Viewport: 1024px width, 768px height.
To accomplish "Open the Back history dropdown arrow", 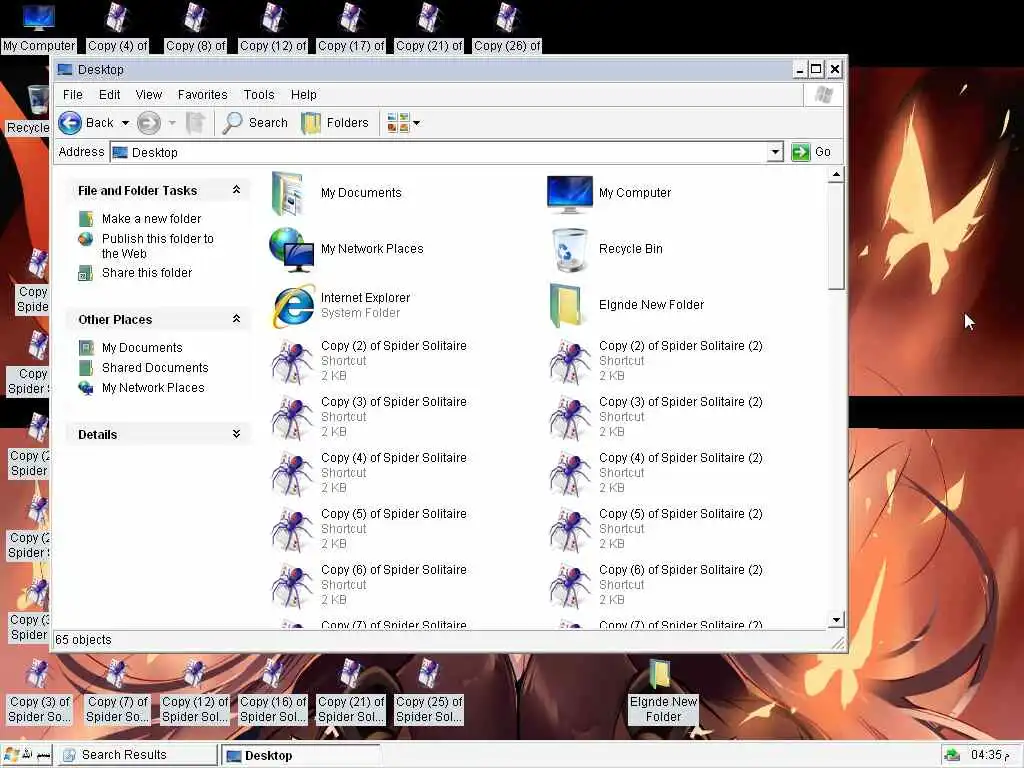I will [125, 123].
